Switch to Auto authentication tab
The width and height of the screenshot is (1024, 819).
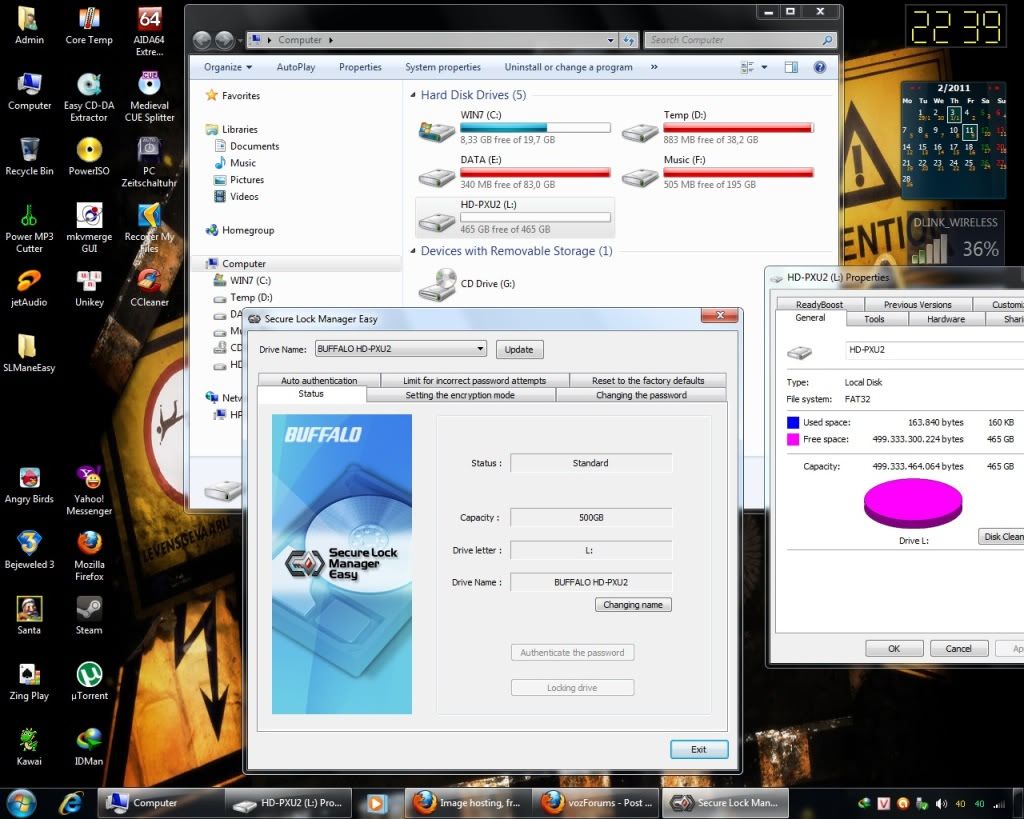[319, 380]
